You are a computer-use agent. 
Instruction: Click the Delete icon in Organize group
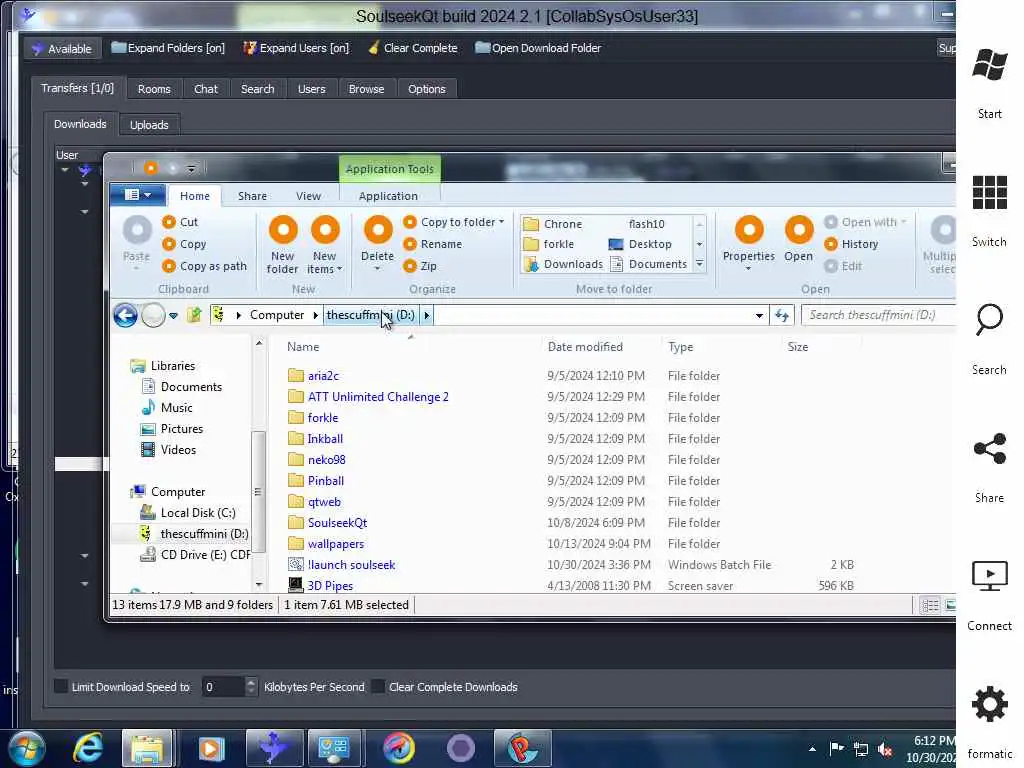click(x=377, y=231)
